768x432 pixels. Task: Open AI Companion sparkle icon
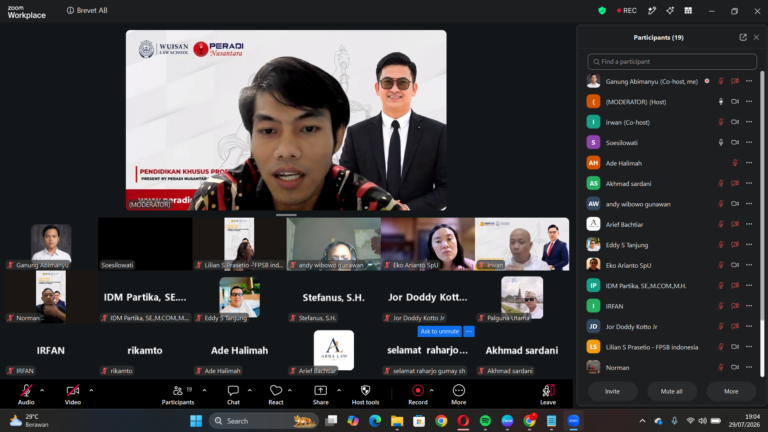(x=670, y=10)
